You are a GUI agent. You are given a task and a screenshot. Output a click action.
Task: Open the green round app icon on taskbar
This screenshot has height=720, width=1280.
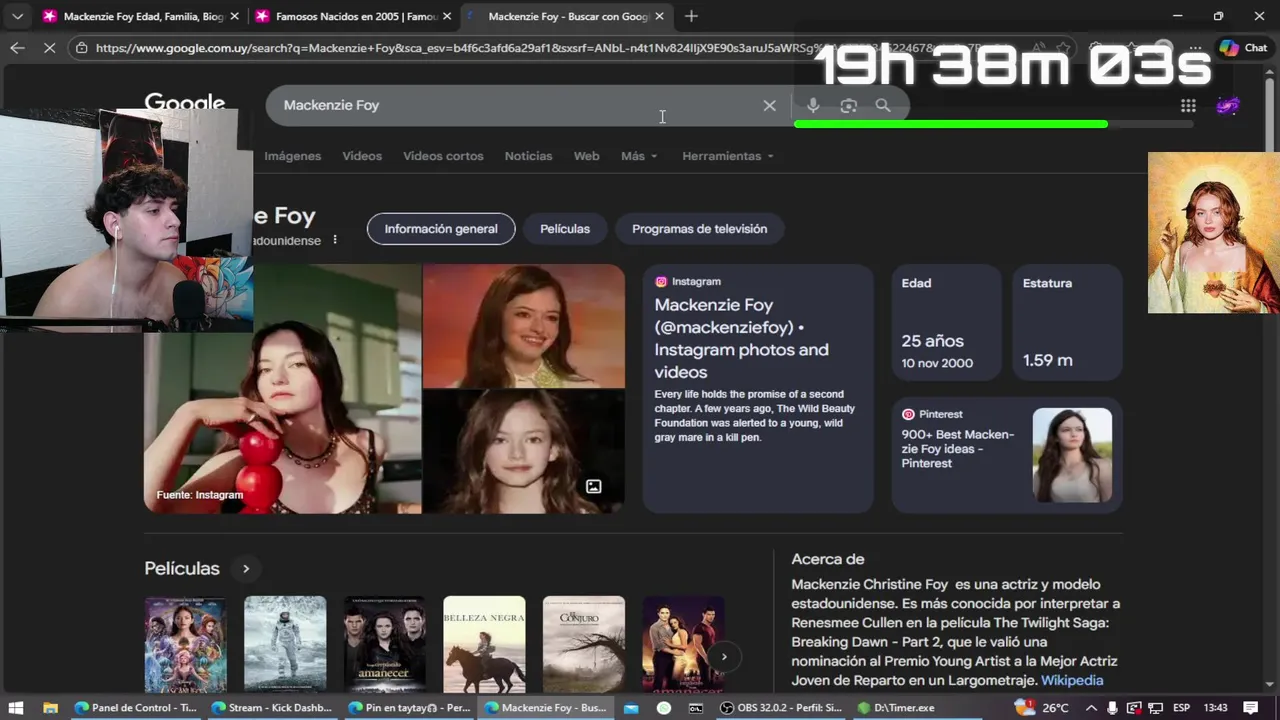[663, 708]
